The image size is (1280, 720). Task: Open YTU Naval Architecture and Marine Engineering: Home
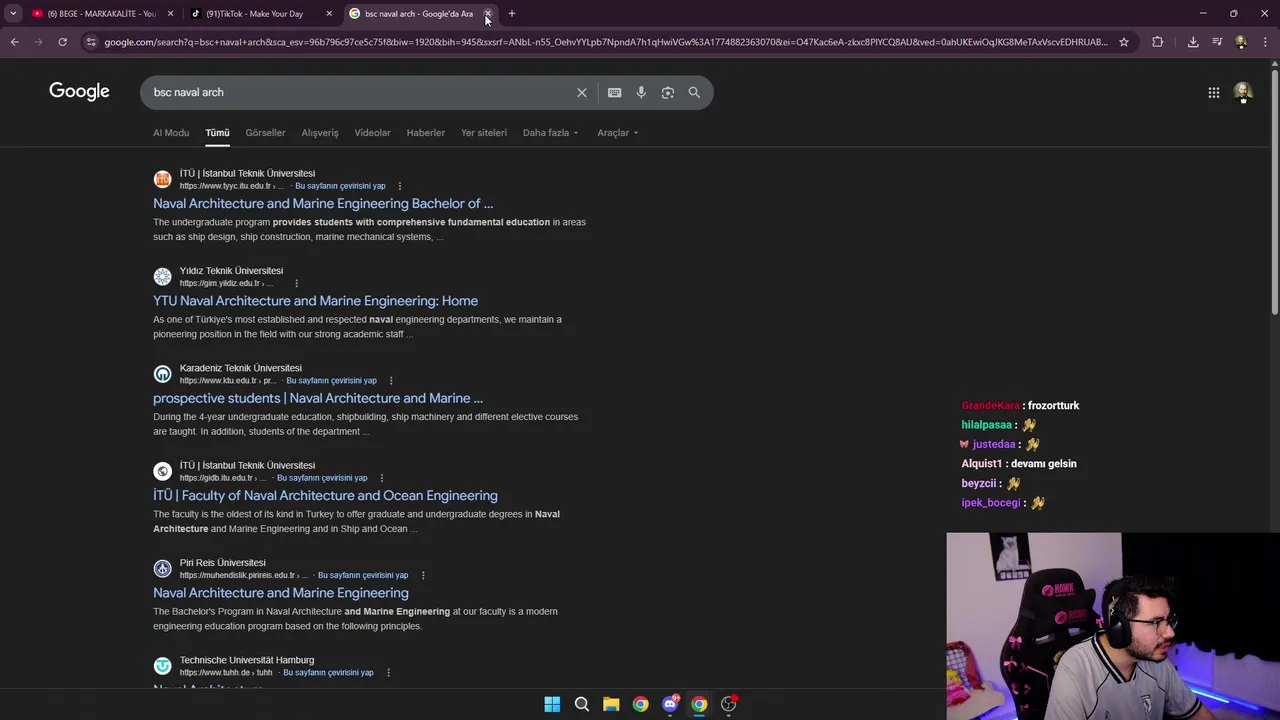pyautogui.click(x=315, y=301)
